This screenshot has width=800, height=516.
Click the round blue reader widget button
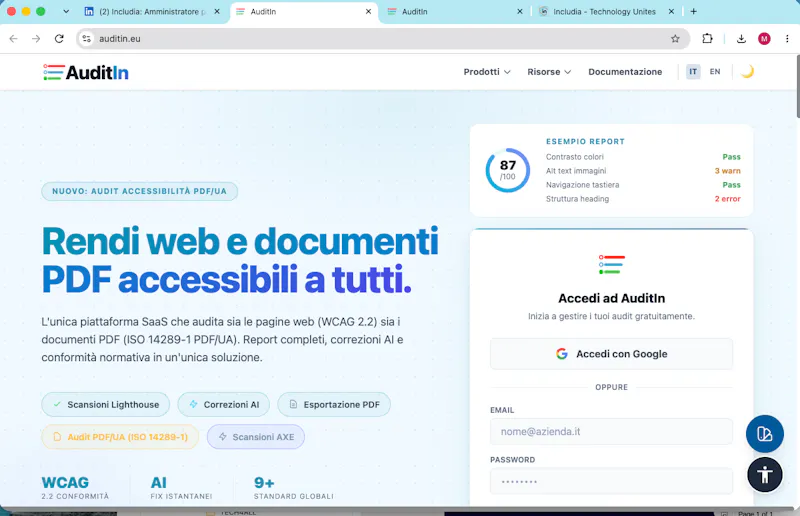(x=764, y=434)
